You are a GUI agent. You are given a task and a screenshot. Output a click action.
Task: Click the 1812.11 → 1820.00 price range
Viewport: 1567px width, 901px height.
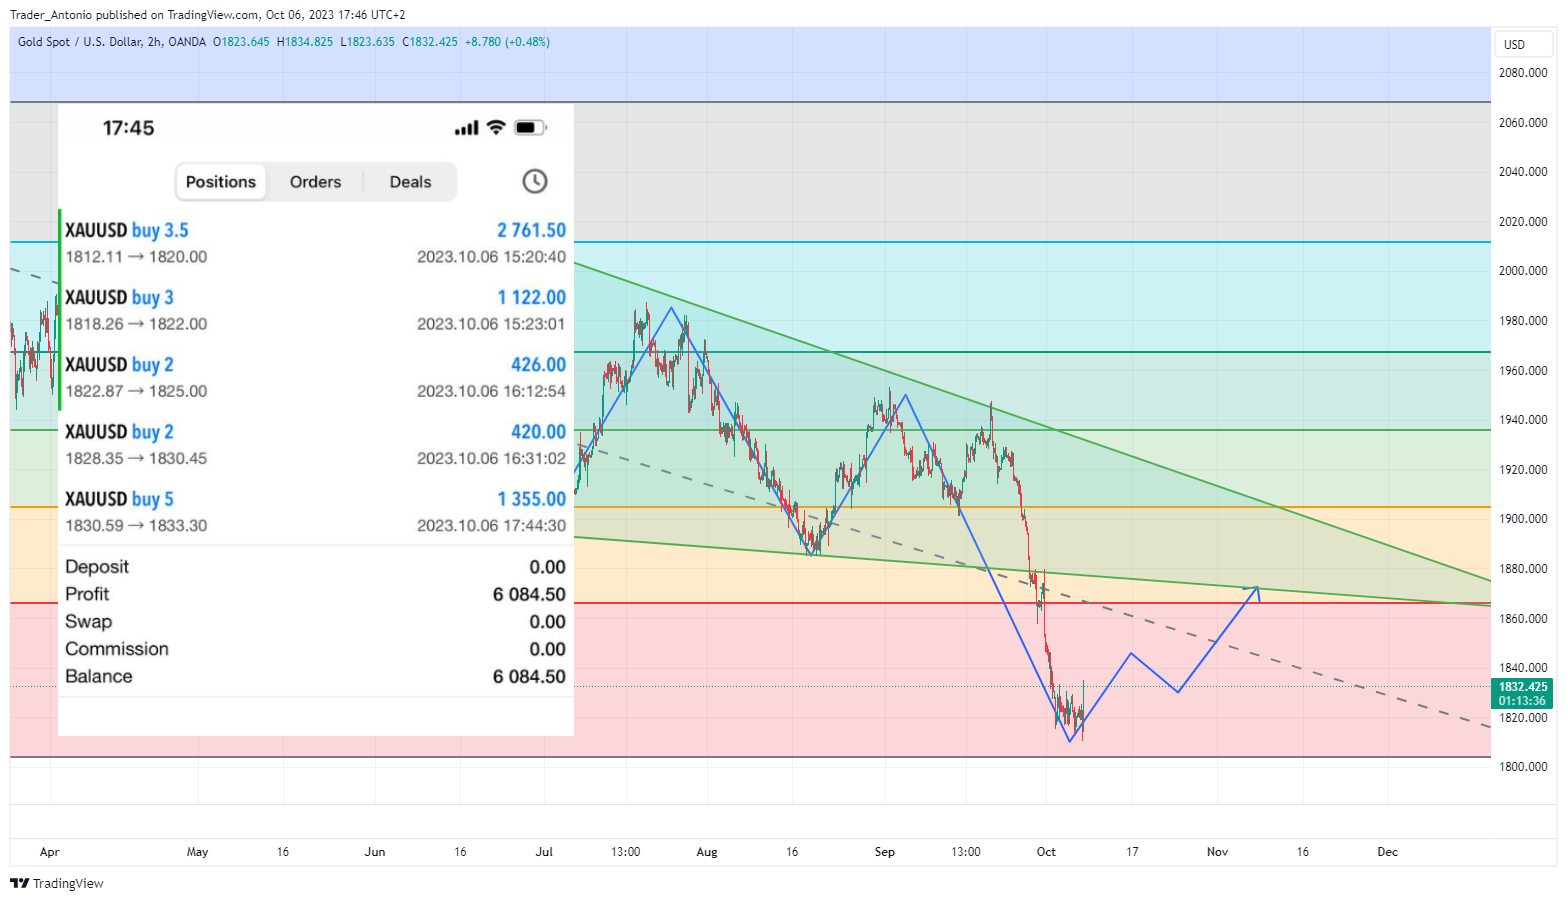pos(136,257)
